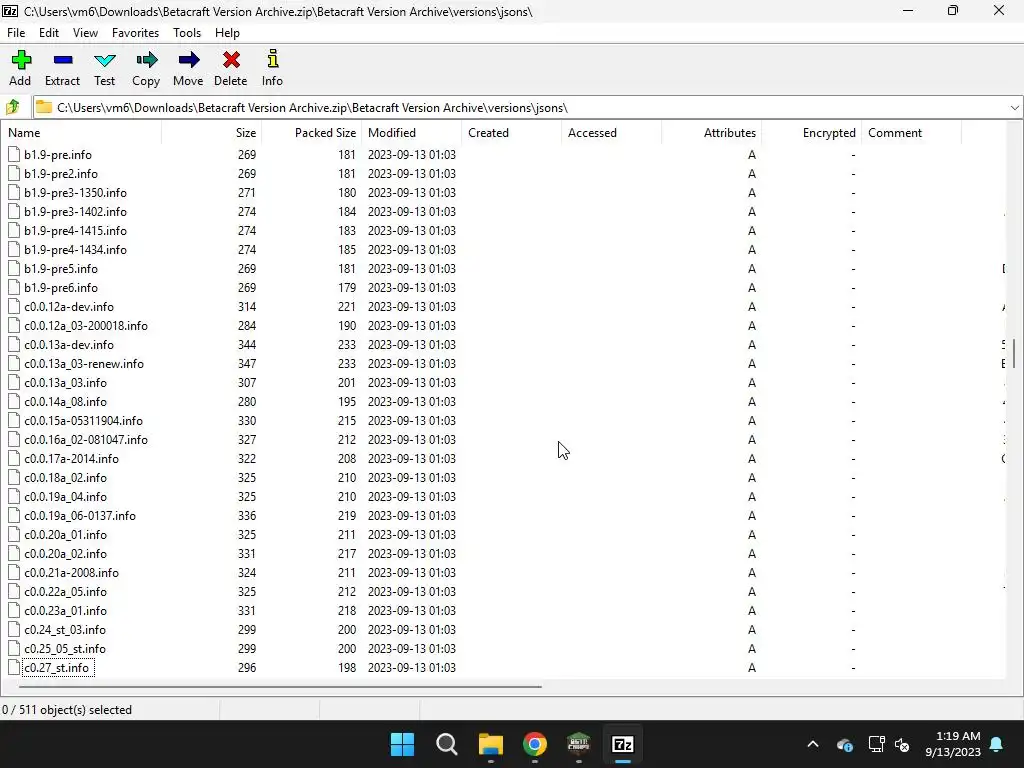Click the vertical scrollbar thumb
This screenshot has width=1024, height=768.
click(1014, 353)
